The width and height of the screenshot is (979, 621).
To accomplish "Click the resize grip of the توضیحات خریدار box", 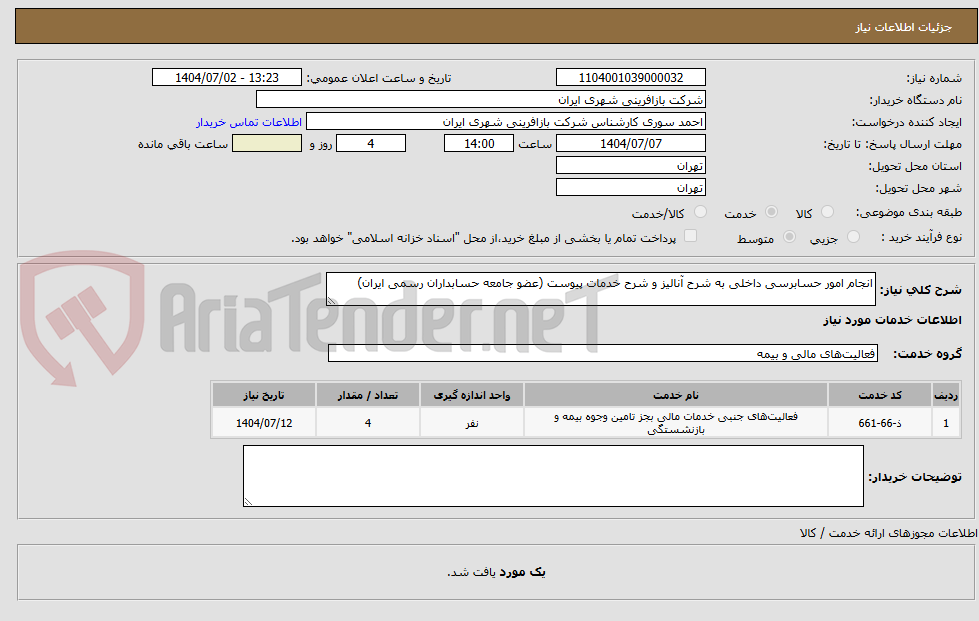I will tap(251, 501).
